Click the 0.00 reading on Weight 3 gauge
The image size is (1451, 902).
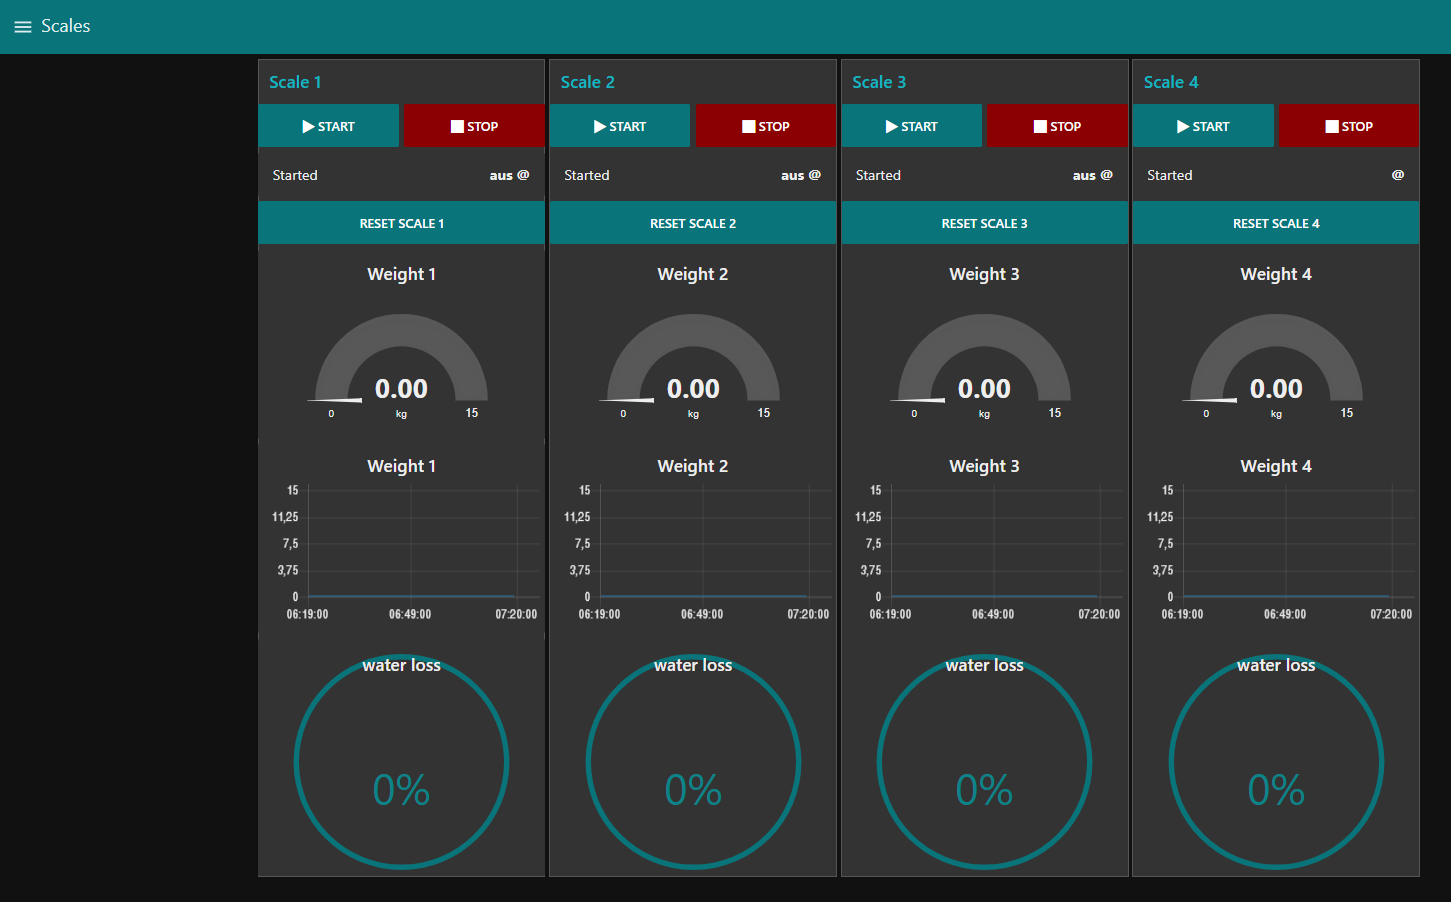click(985, 388)
